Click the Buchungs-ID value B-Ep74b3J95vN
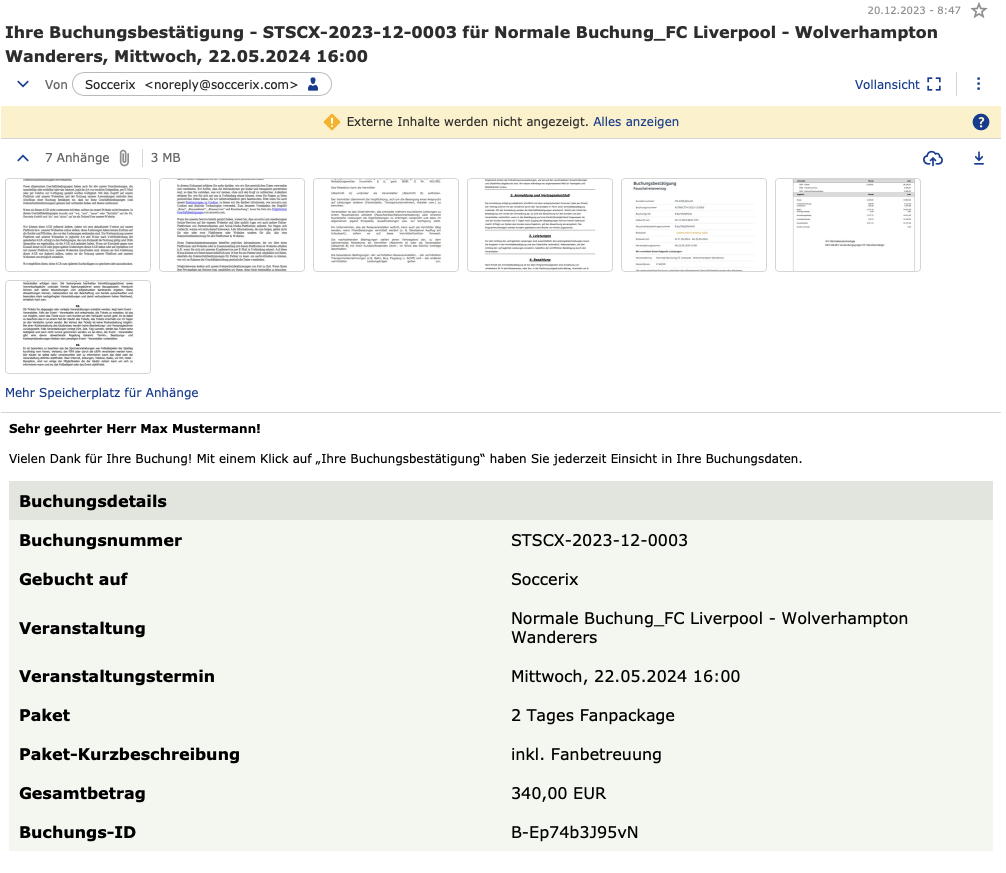This screenshot has width=1006, height=873. (574, 832)
